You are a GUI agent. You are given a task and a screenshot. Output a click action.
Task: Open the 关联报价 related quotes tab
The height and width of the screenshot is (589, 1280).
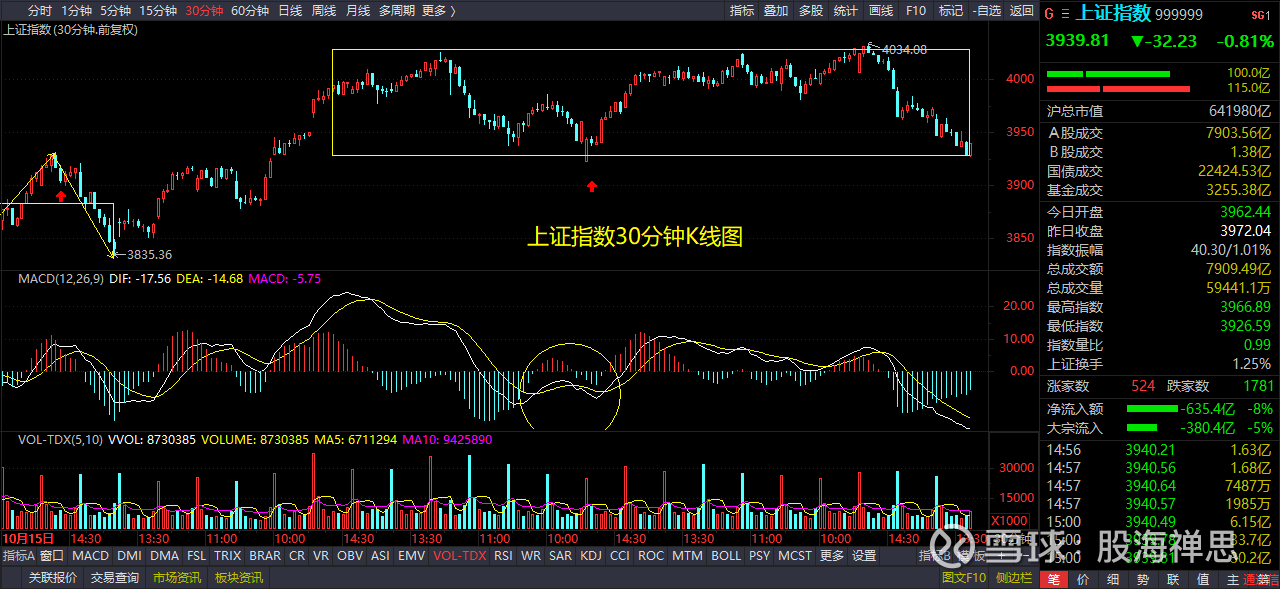click(53, 578)
